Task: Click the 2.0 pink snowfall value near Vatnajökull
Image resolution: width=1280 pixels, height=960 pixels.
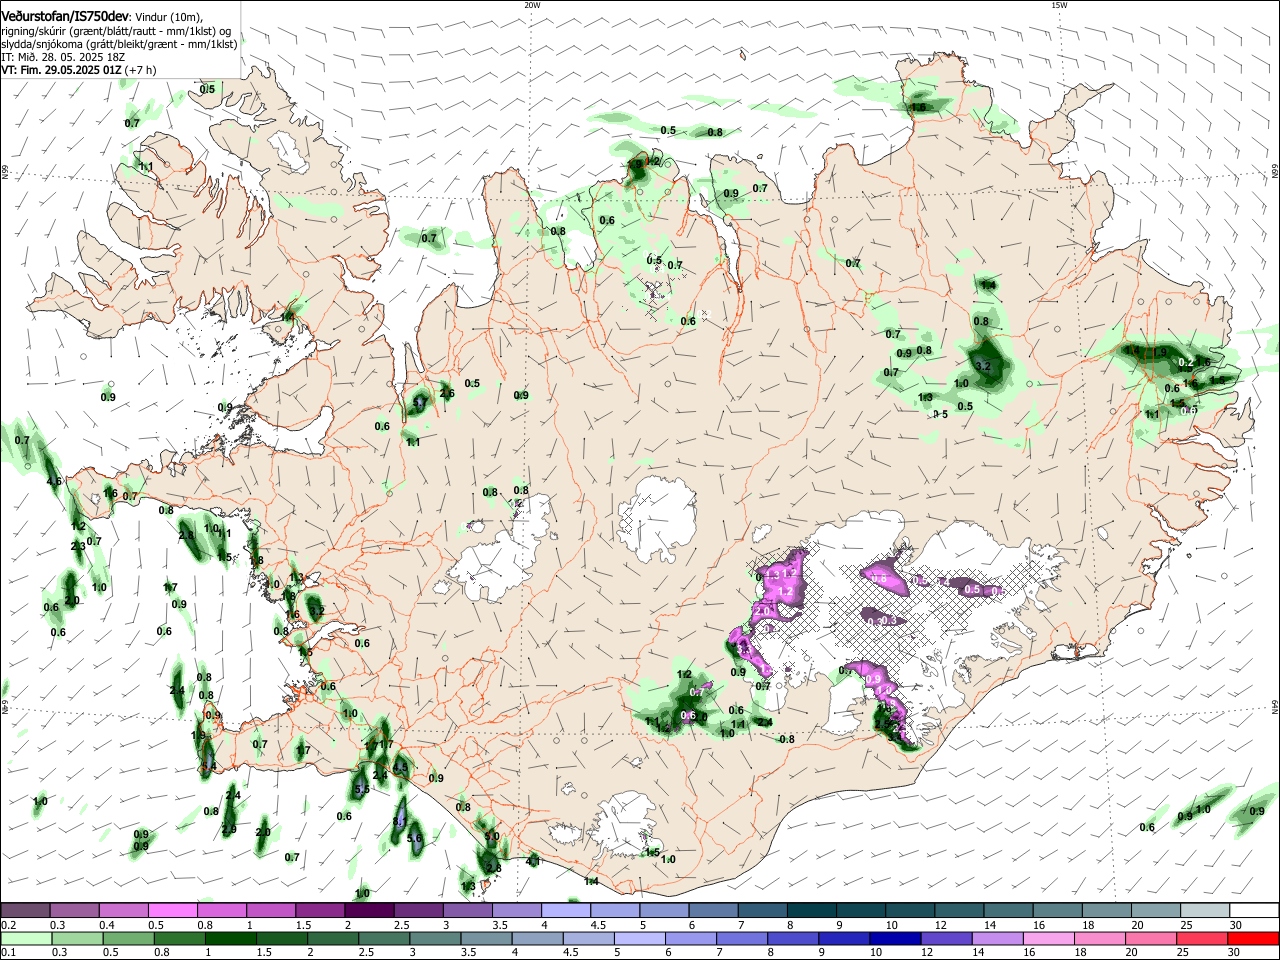Action: coord(762,610)
